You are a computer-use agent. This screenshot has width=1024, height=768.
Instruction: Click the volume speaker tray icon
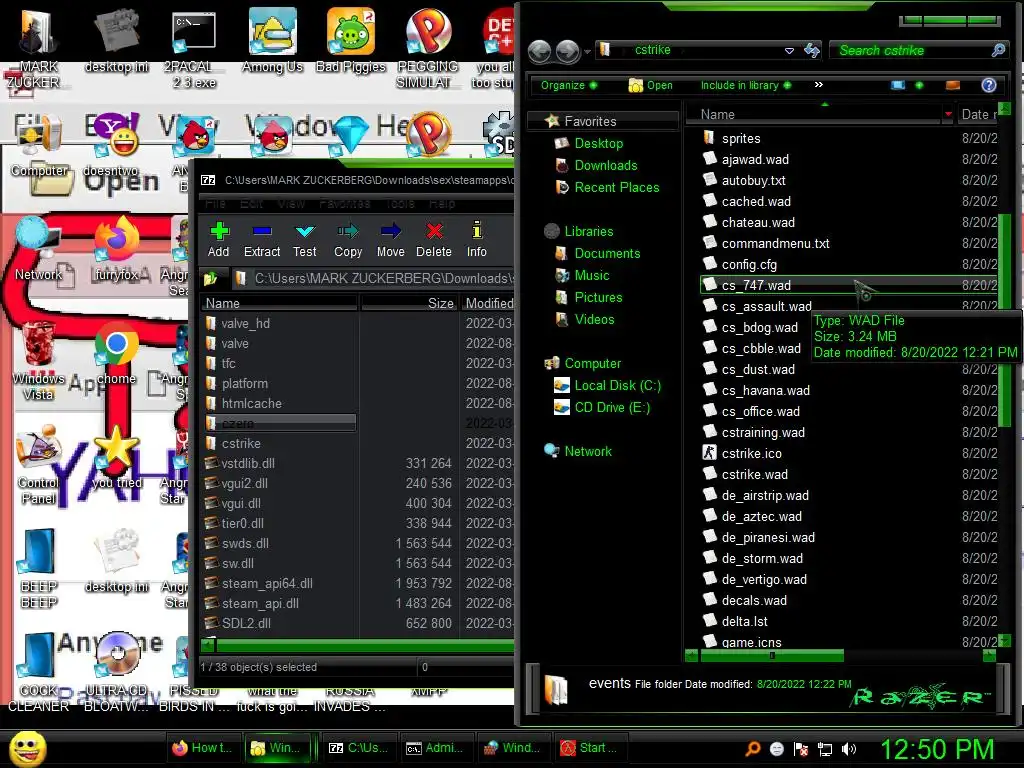tap(849, 749)
